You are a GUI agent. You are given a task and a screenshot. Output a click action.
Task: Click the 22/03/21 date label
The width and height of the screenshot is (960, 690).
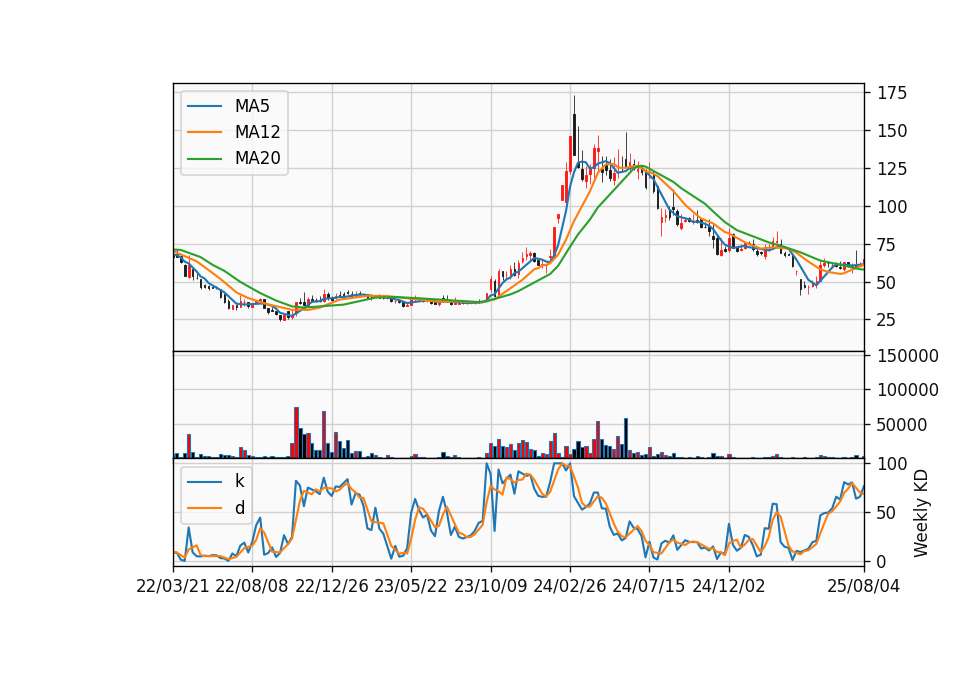click(x=173, y=586)
